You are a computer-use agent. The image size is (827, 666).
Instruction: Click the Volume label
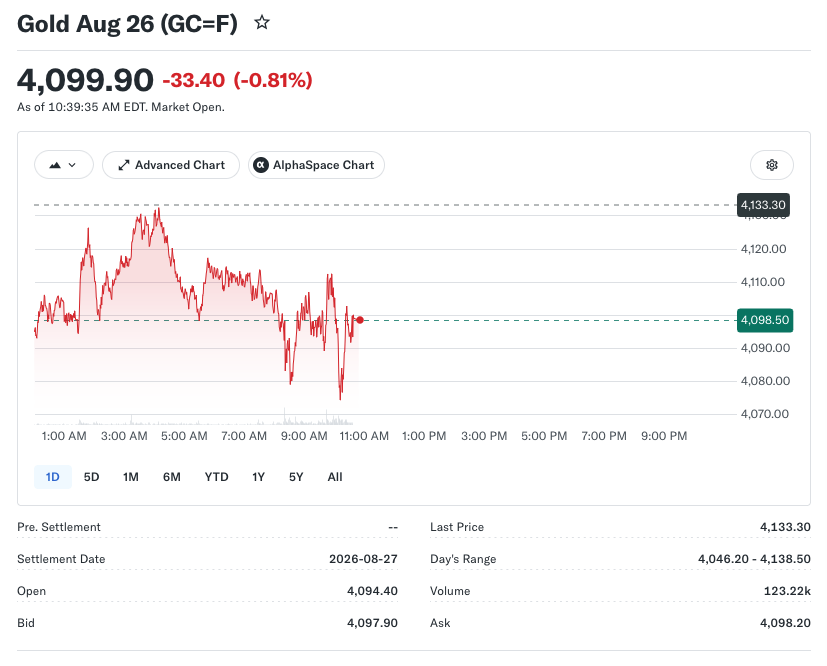point(450,591)
